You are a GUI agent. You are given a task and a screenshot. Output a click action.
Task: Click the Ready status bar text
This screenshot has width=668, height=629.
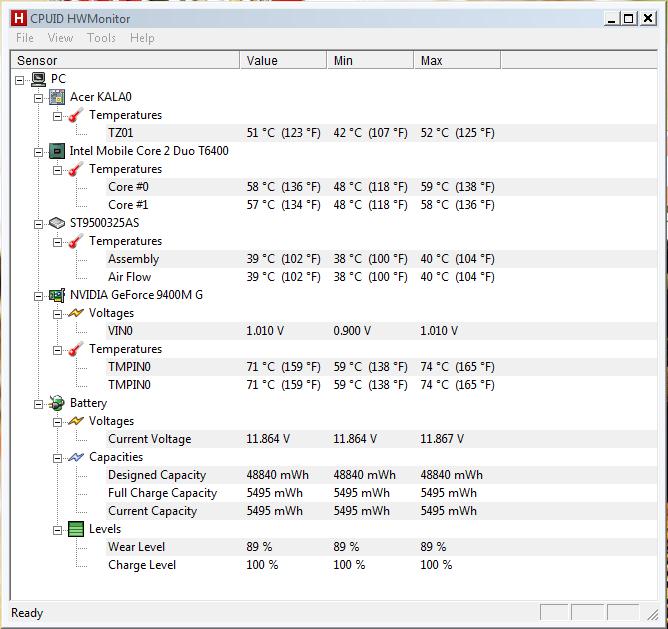point(27,613)
